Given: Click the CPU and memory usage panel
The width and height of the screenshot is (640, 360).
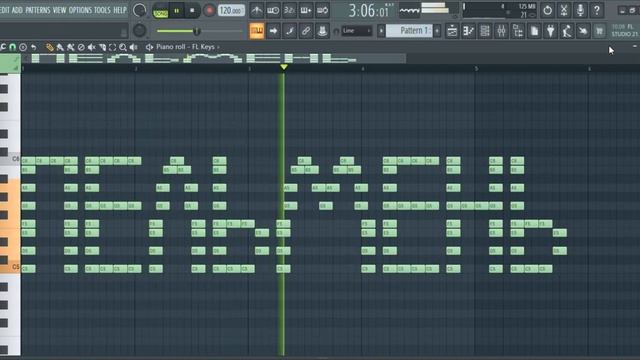Looking at the screenshot, I should pos(499,11).
